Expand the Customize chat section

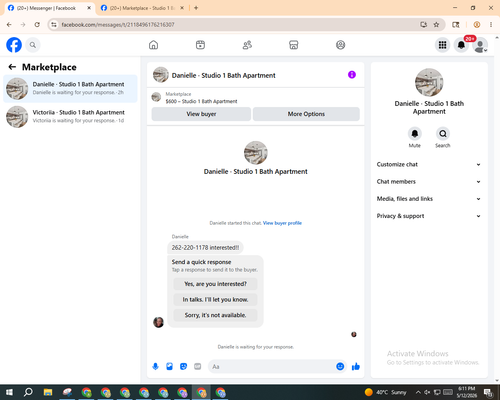[x=429, y=164]
